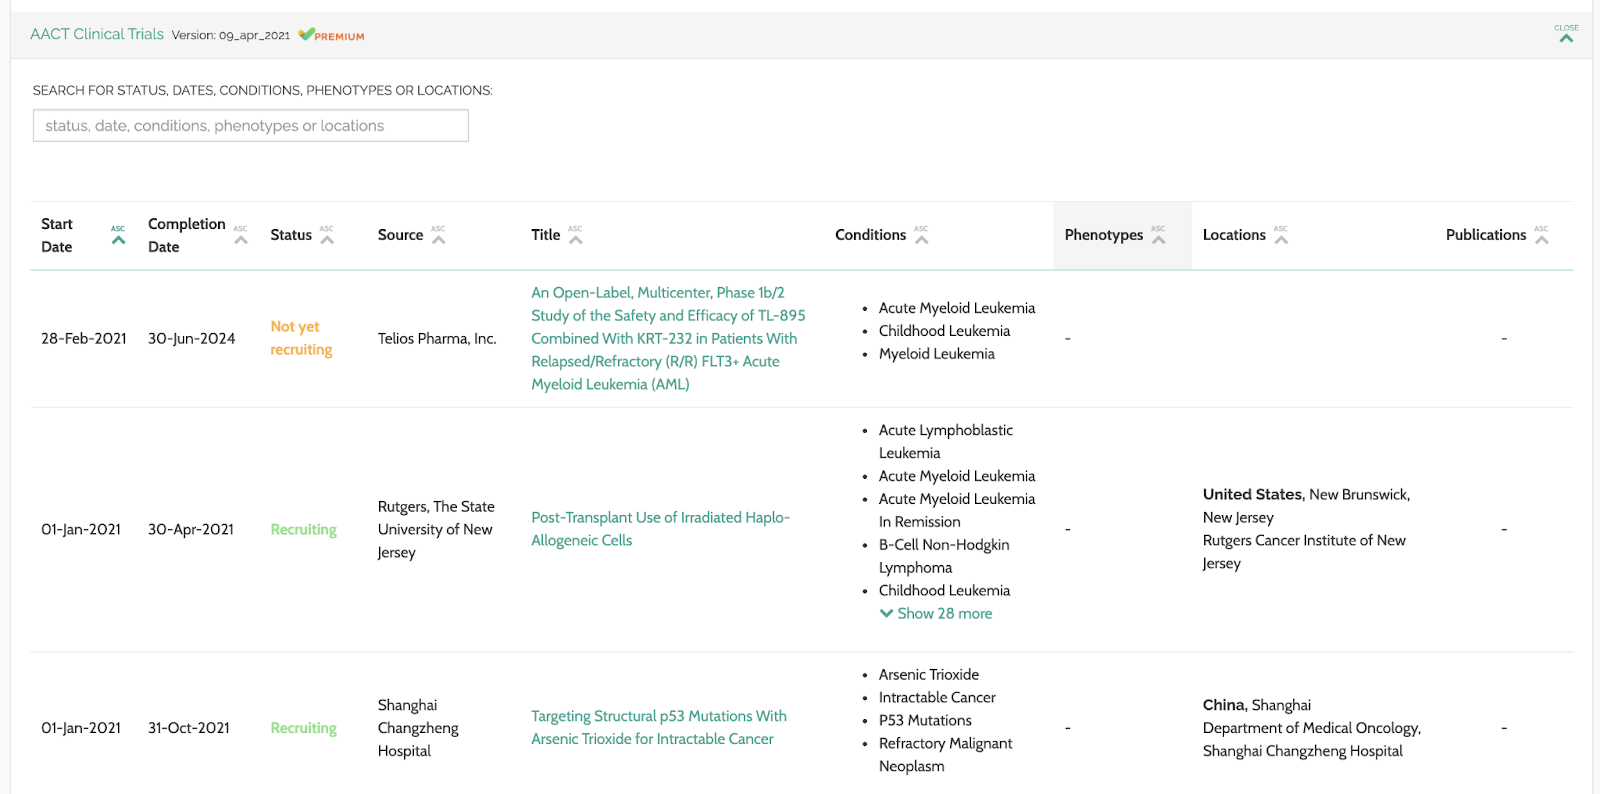1600x794 pixels.
Task: Click Completion Date sort arrow icon
Action: 240,239
